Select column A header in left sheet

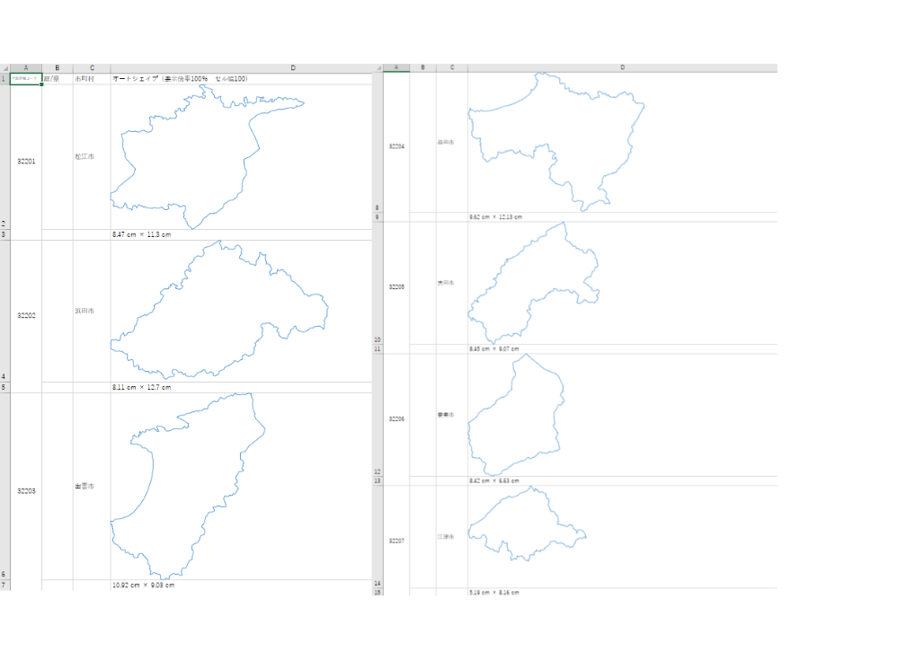point(26,68)
